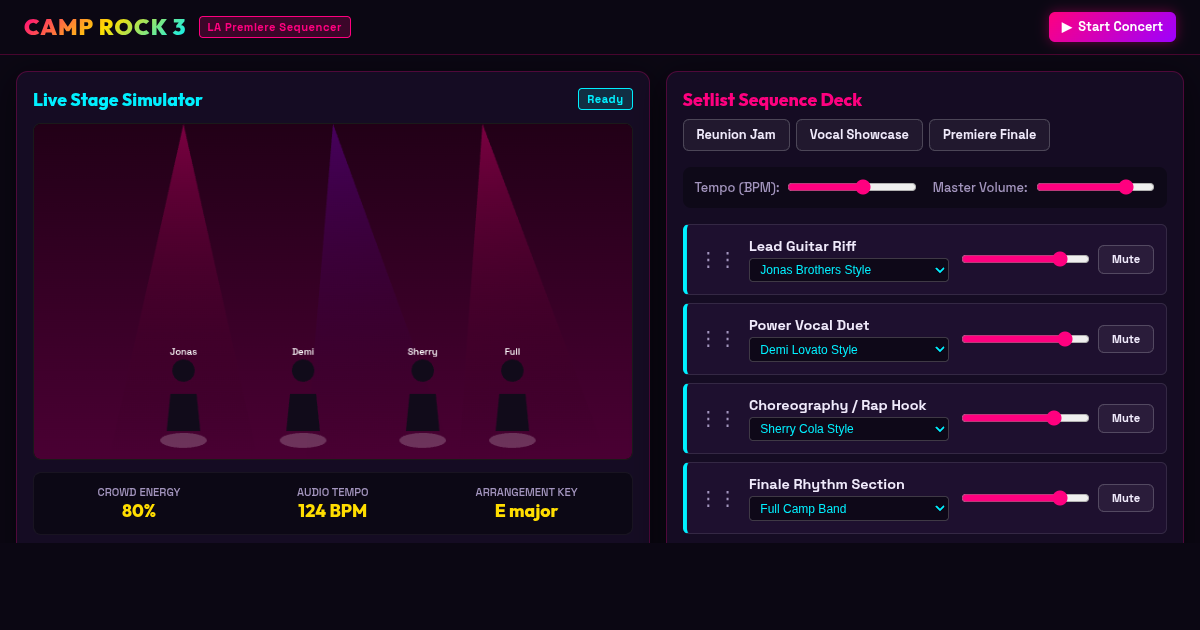Adjust Choreography / Rap Hook volume slider
Image resolution: width=1200 pixels, height=630 pixels.
[1025, 418]
